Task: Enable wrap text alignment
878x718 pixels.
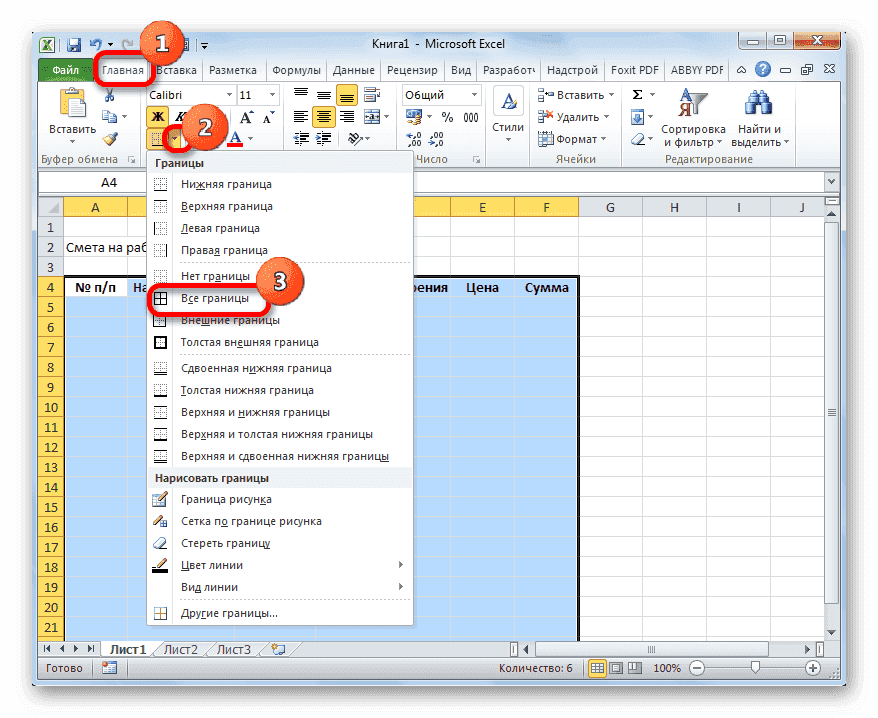Action: pos(371,93)
